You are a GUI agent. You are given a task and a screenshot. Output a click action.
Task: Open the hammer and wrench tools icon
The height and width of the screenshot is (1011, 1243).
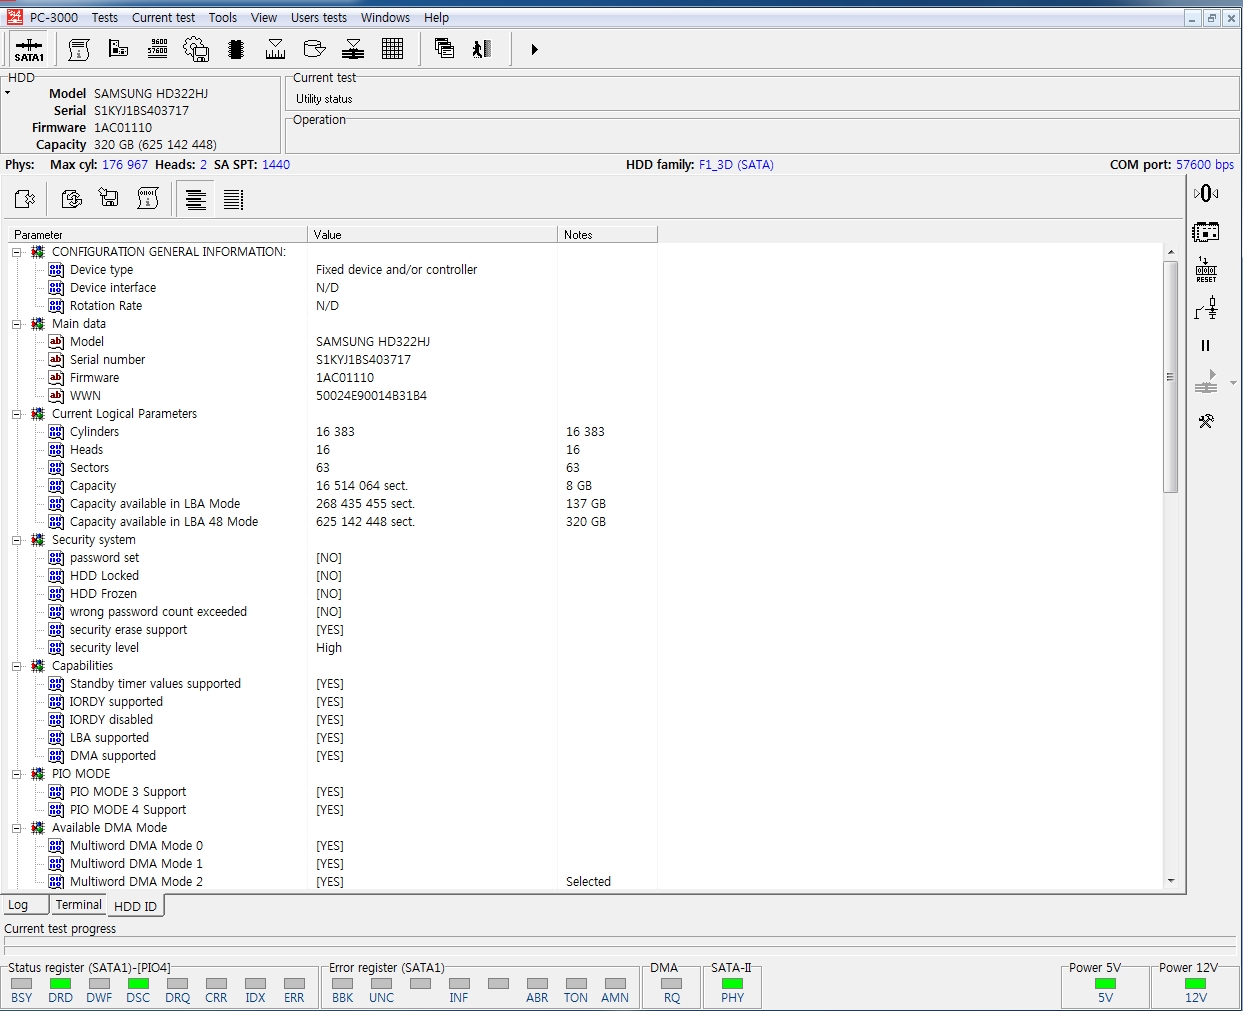tap(1206, 421)
